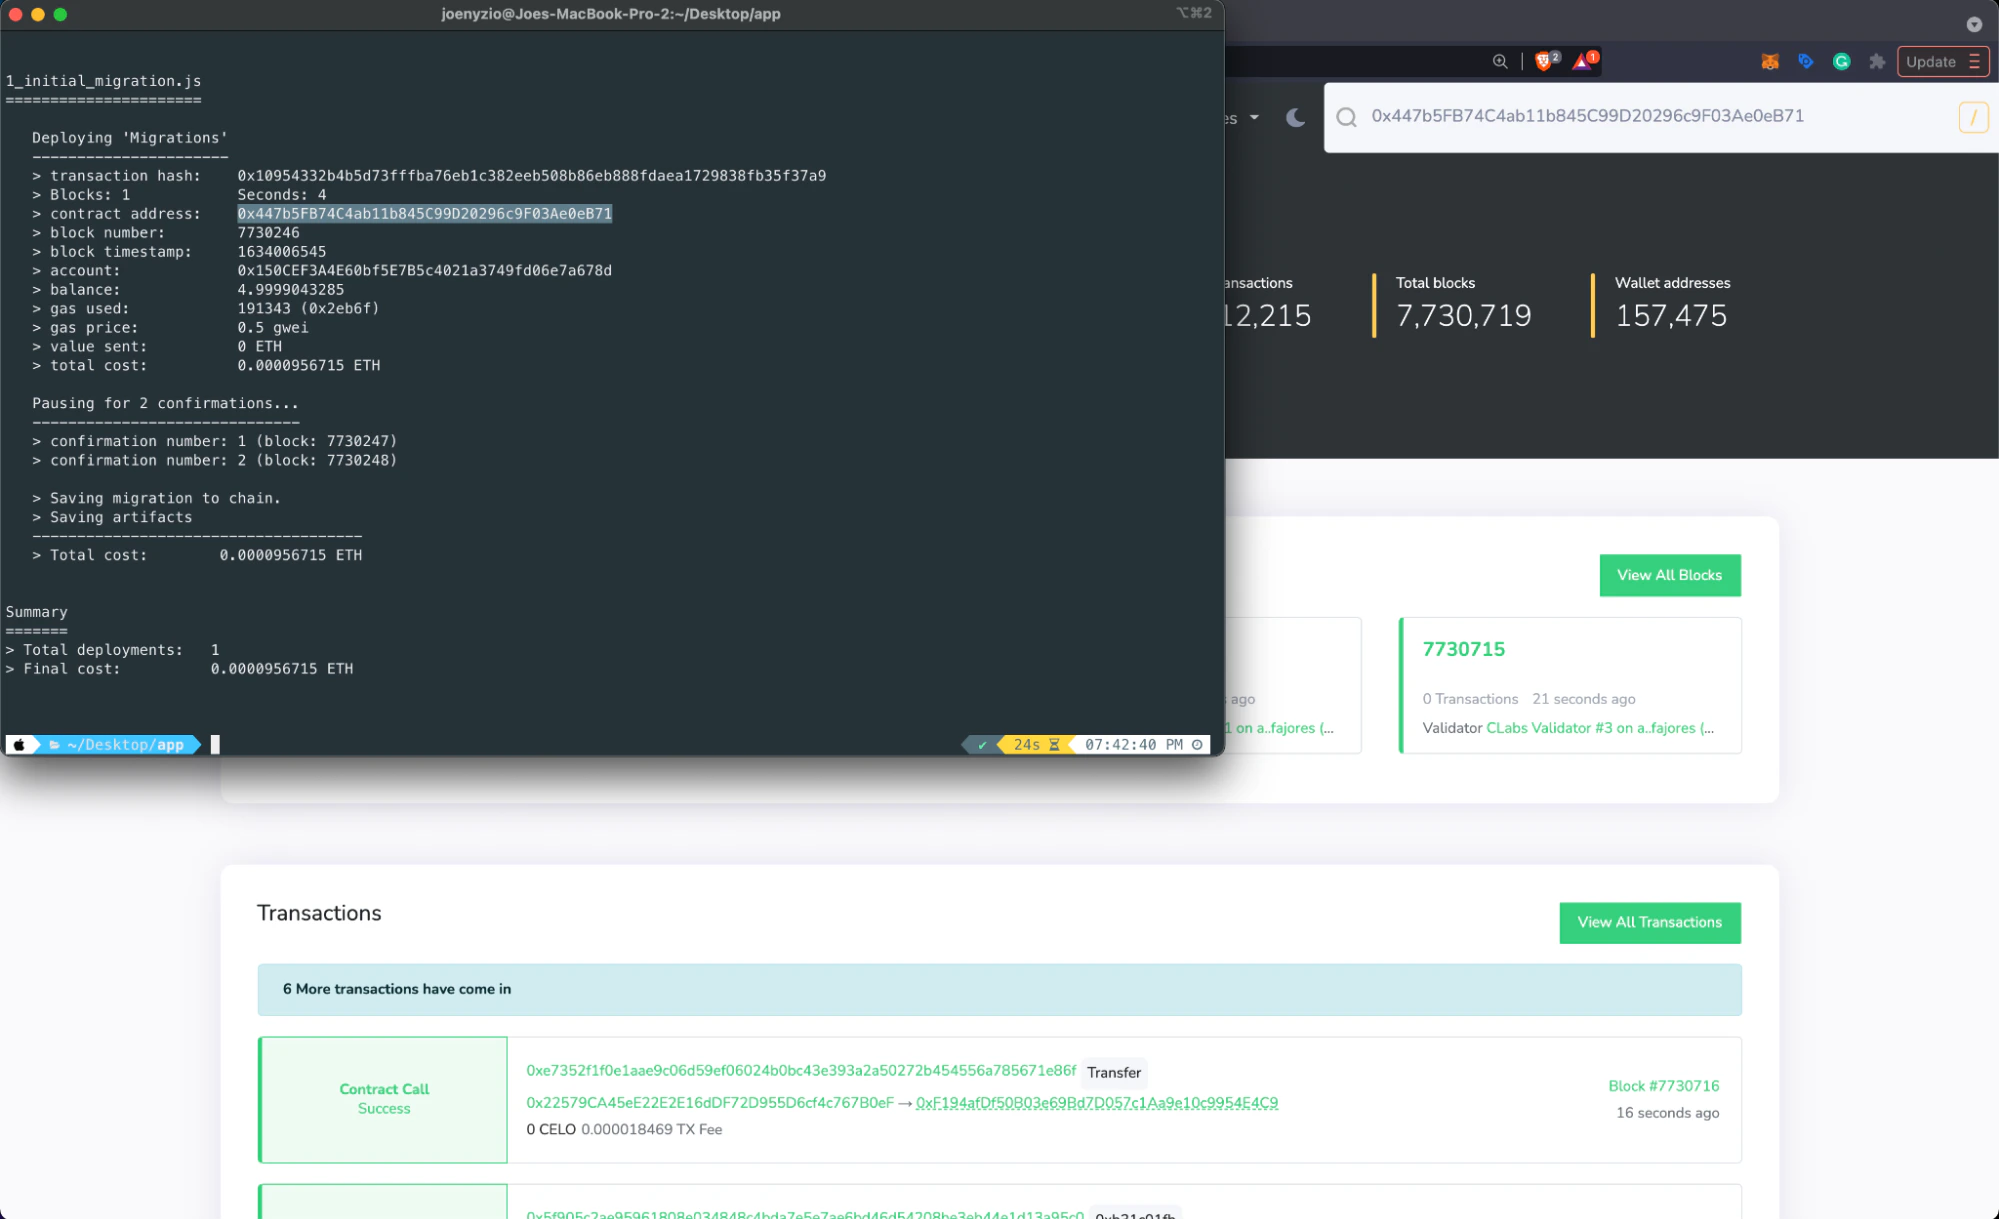Open block 7730715 details

[1463, 649]
